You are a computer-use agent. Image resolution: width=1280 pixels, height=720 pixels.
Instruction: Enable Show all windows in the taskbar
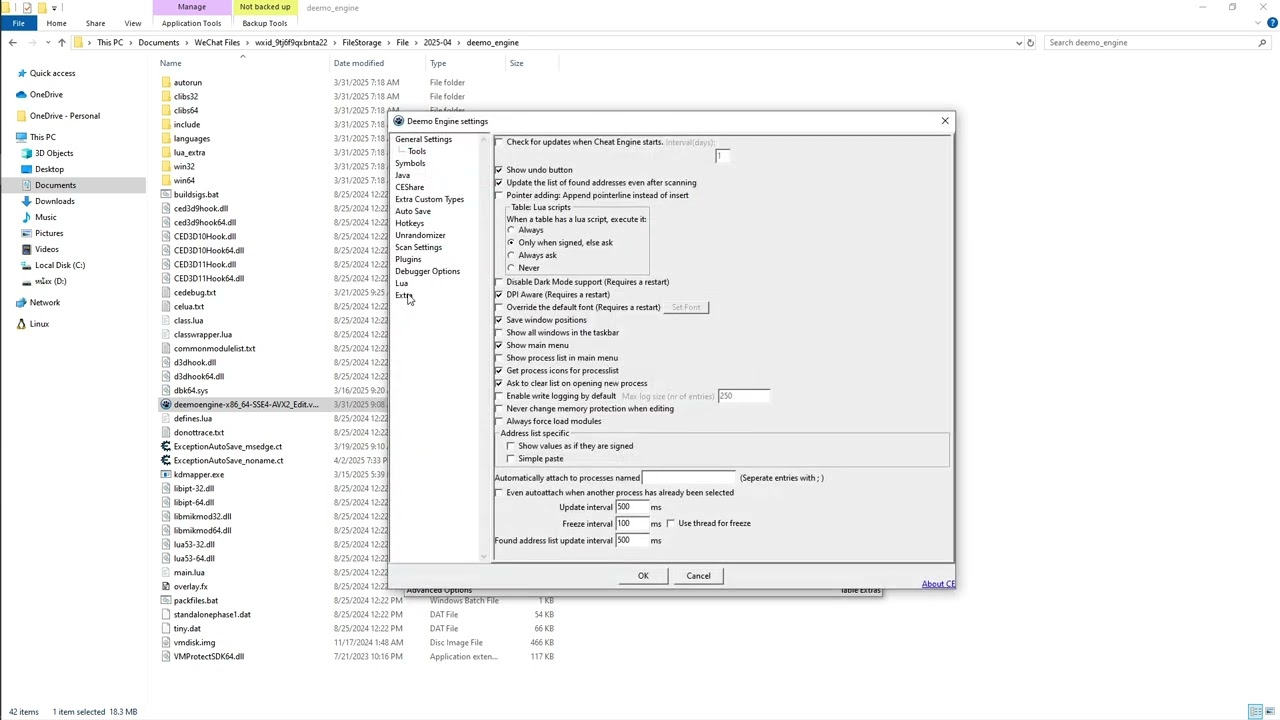pyautogui.click(x=499, y=332)
